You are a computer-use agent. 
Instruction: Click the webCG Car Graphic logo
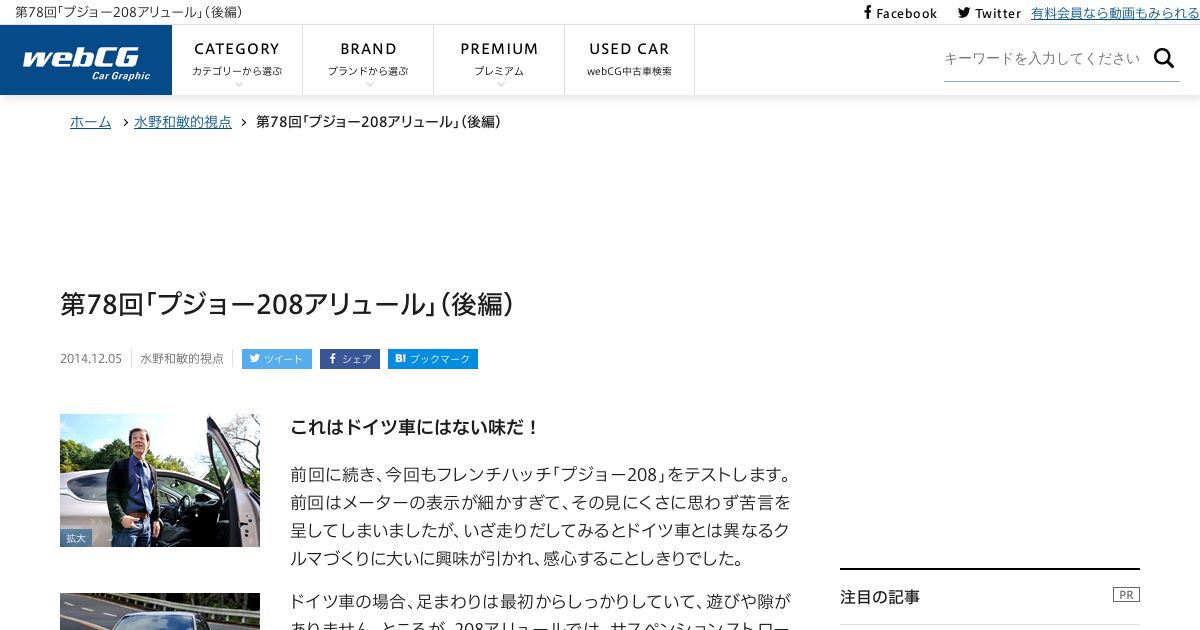pos(86,60)
